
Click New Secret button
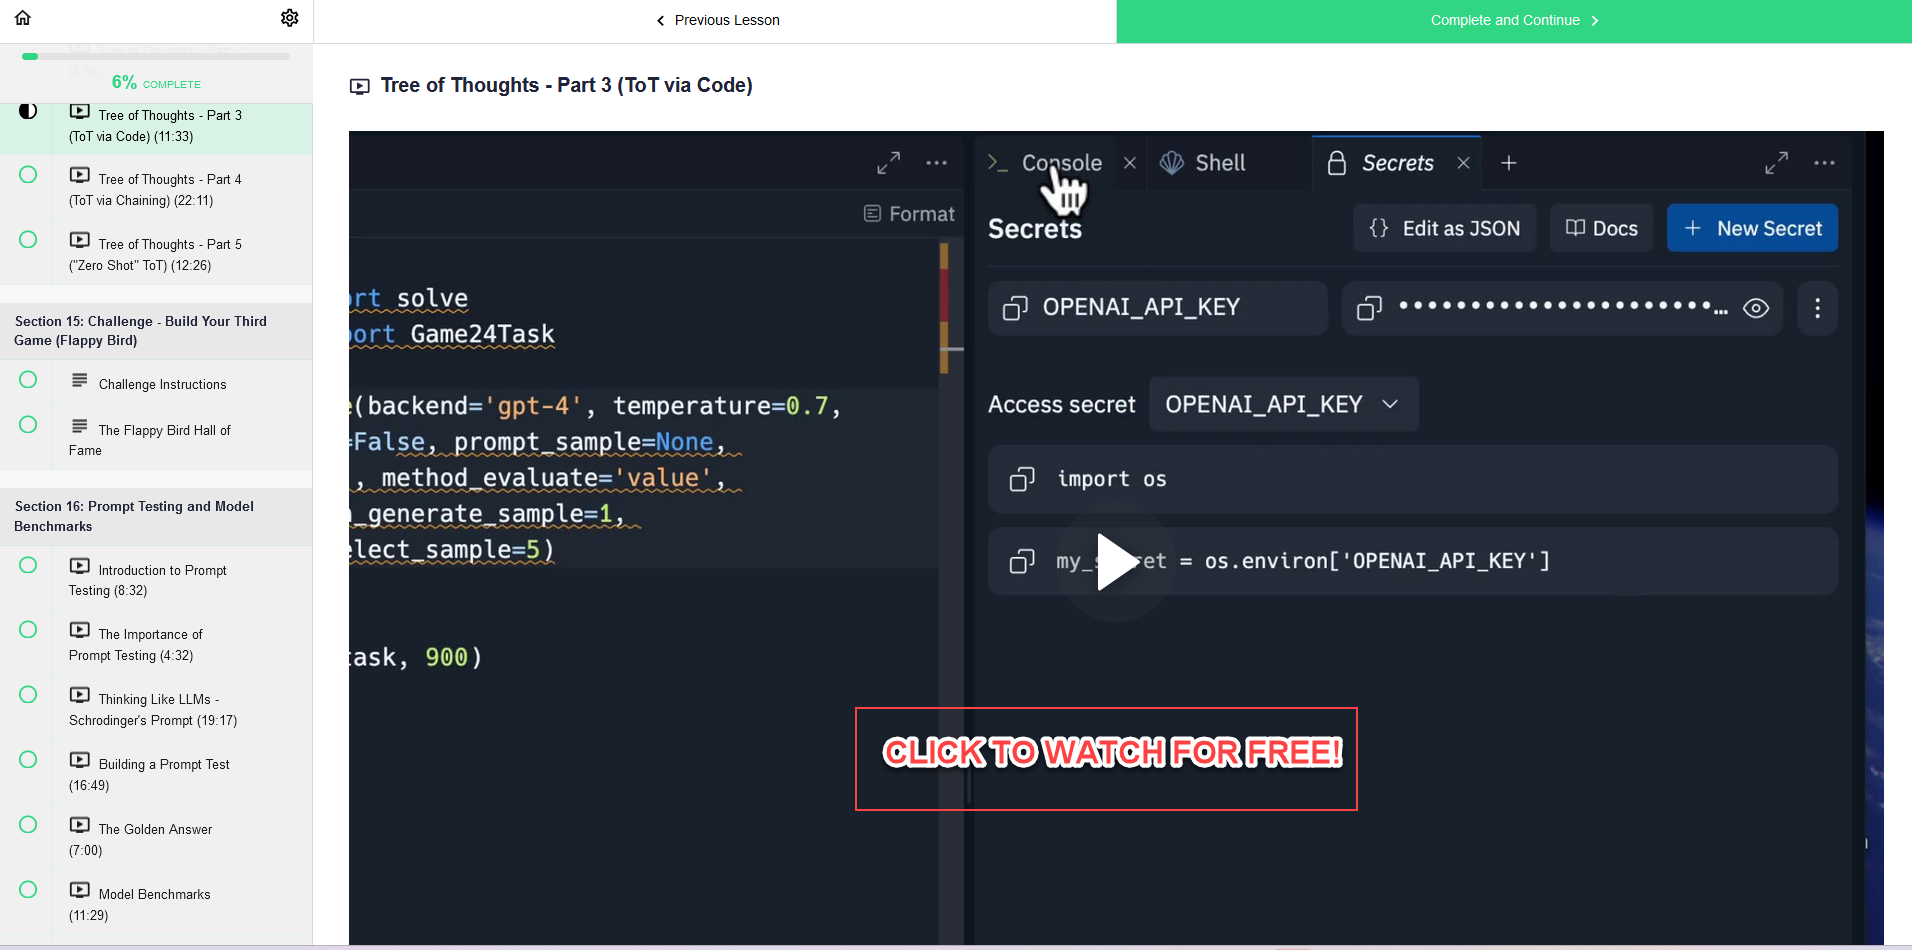pos(1753,228)
